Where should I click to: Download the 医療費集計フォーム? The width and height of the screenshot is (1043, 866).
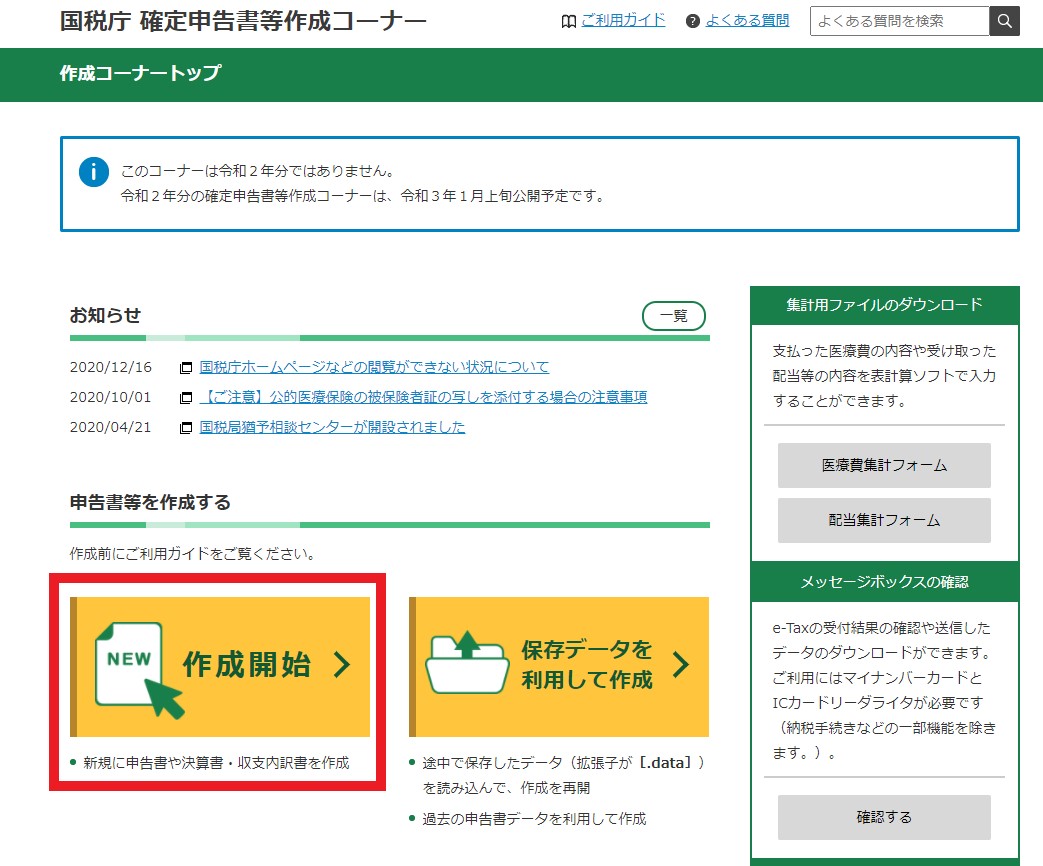[884, 466]
